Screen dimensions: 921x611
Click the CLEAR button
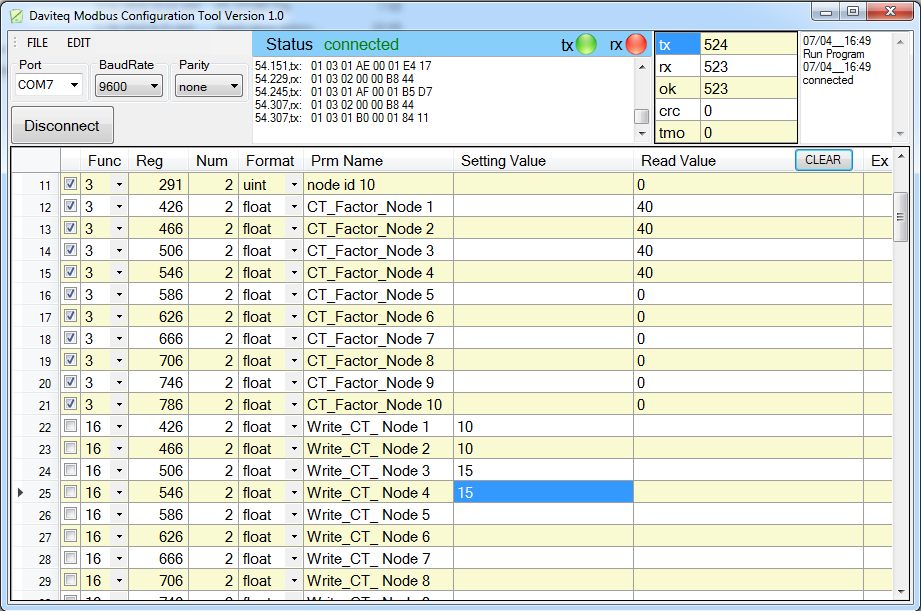[823, 160]
